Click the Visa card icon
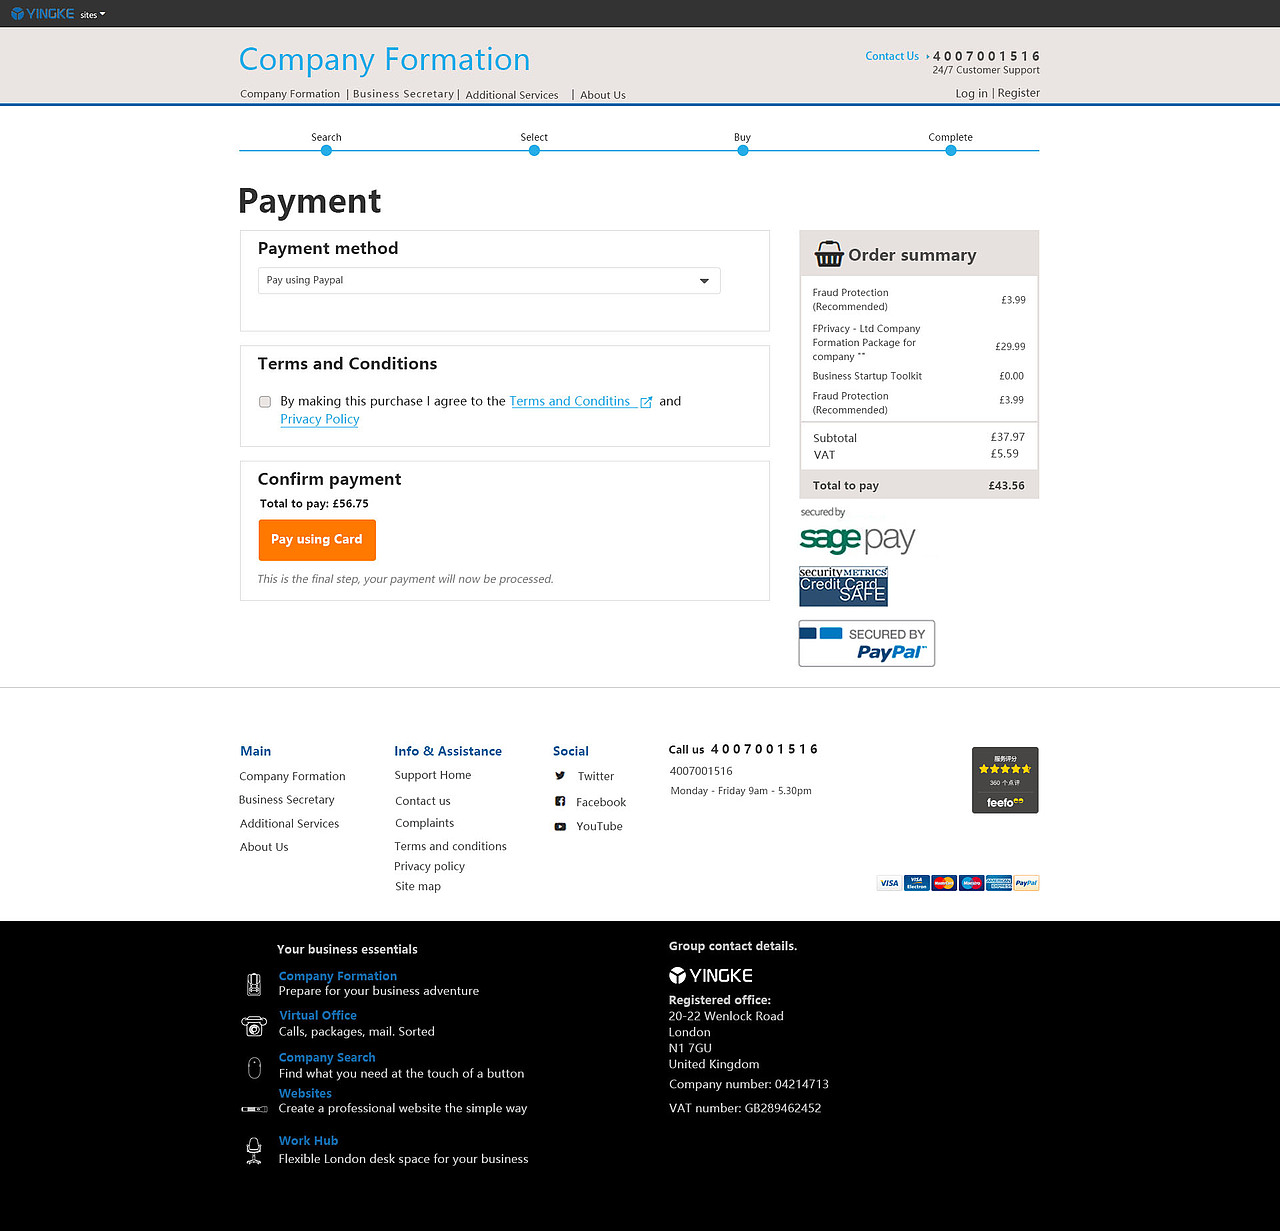 [x=889, y=883]
